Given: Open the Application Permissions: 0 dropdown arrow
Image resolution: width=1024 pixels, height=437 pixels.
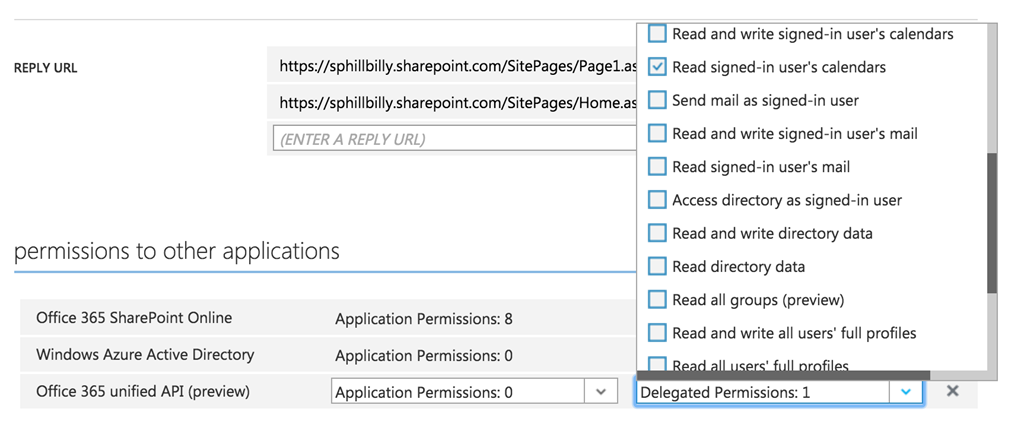Looking at the screenshot, I should click(x=600, y=392).
